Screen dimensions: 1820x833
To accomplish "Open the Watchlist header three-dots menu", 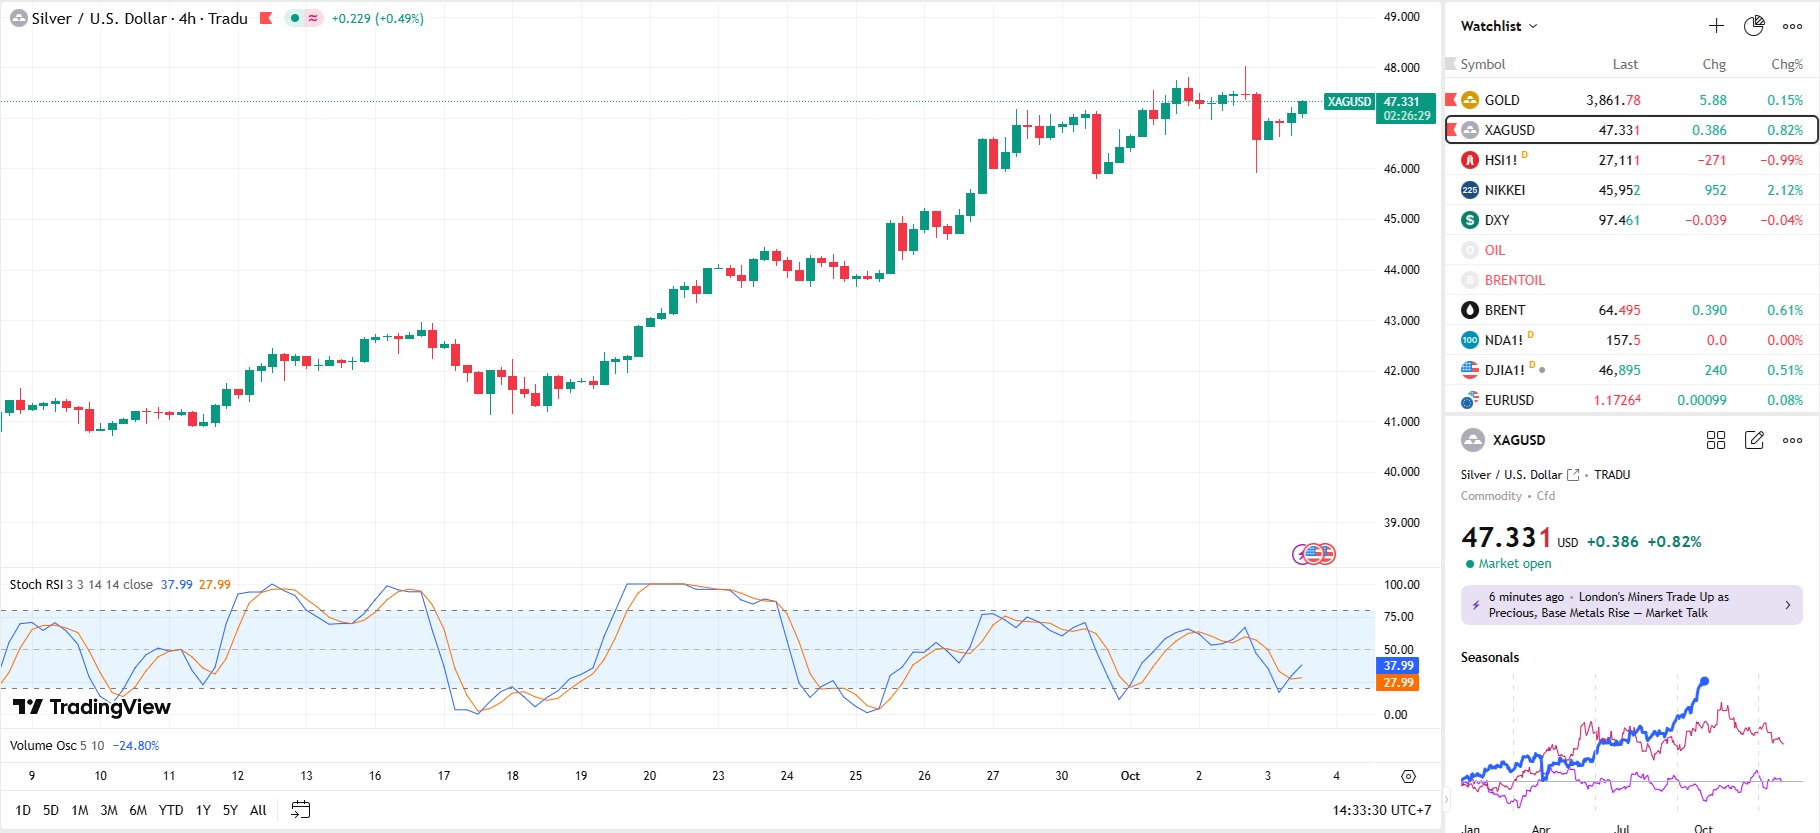I will tap(1792, 26).
